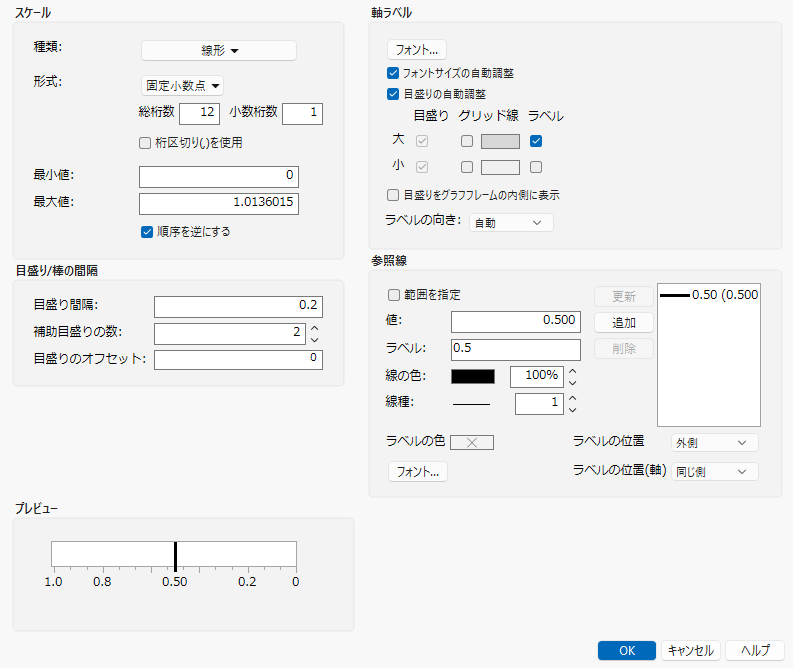This screenshot has width=793, height=668.
Task: Uncheck 順序を逆にする checkbox
Action: point(147,232)
